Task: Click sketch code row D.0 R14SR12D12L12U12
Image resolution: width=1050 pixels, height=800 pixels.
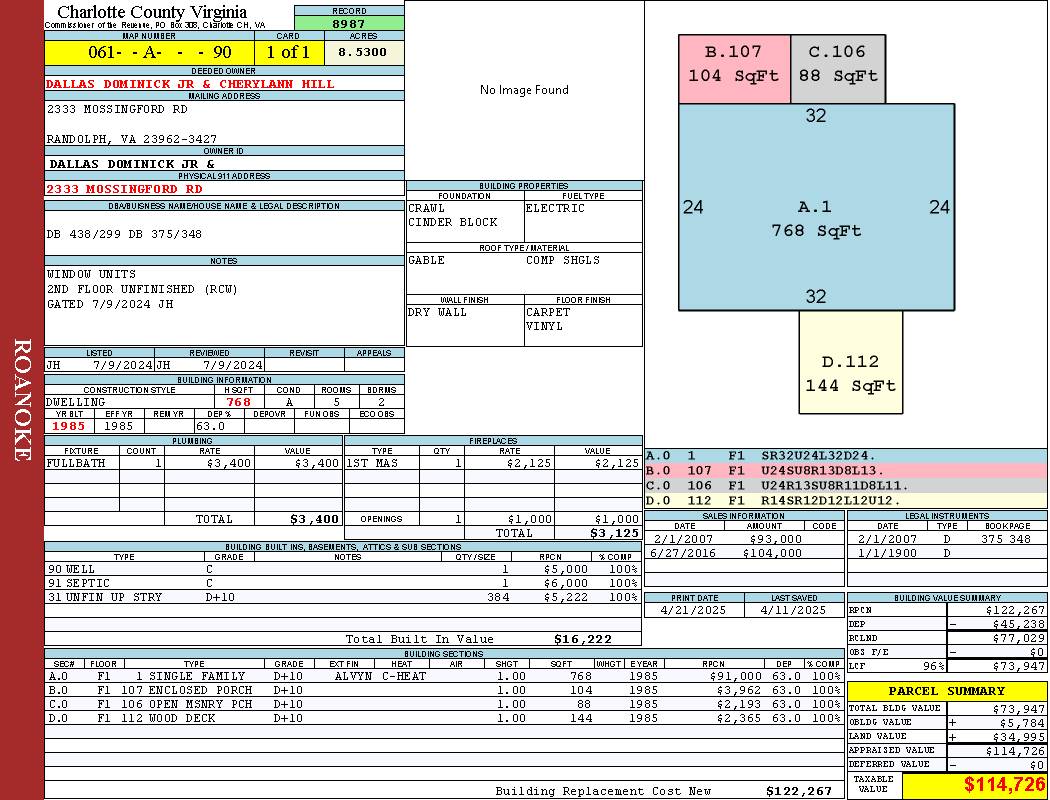Action: [846, 500]
